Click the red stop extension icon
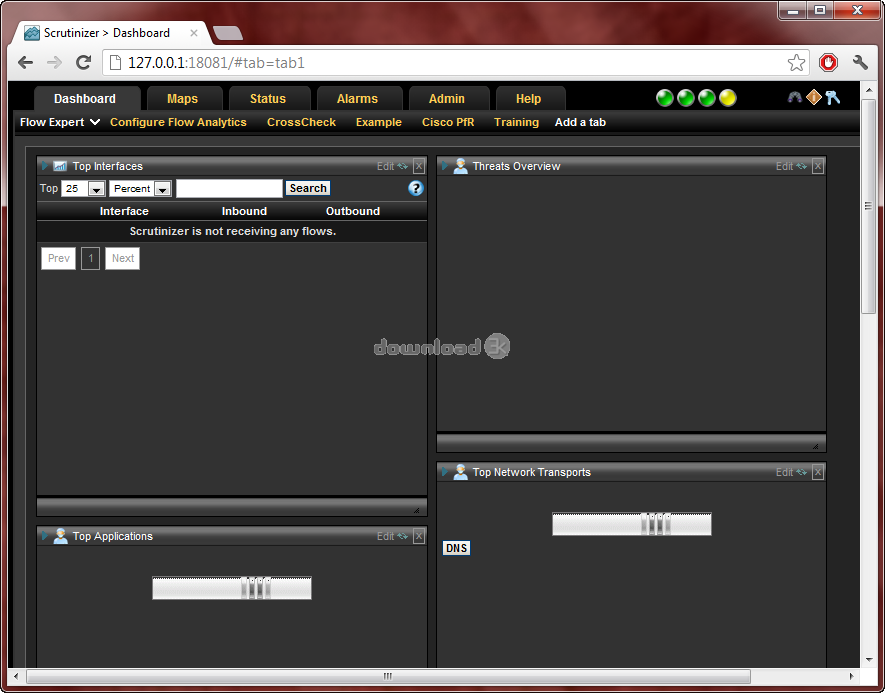The height and width of the screenshot is (693, 885). [829, 63]
